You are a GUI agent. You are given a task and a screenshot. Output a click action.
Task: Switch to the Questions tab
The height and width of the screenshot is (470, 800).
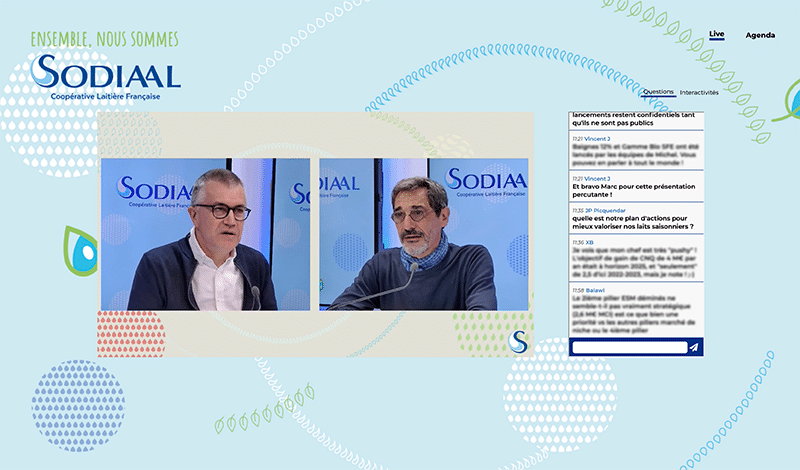(658, 92)
